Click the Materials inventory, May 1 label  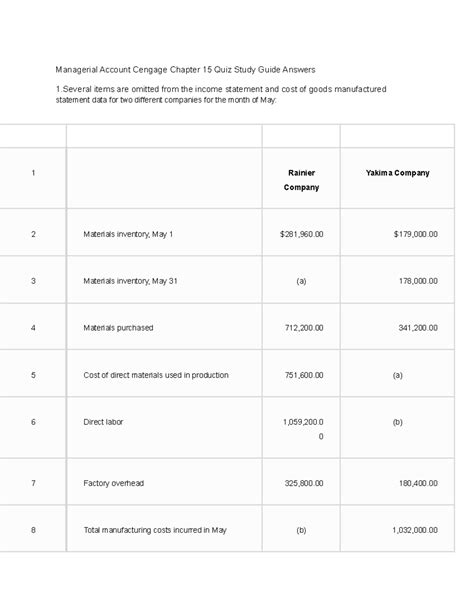(128, 234)
